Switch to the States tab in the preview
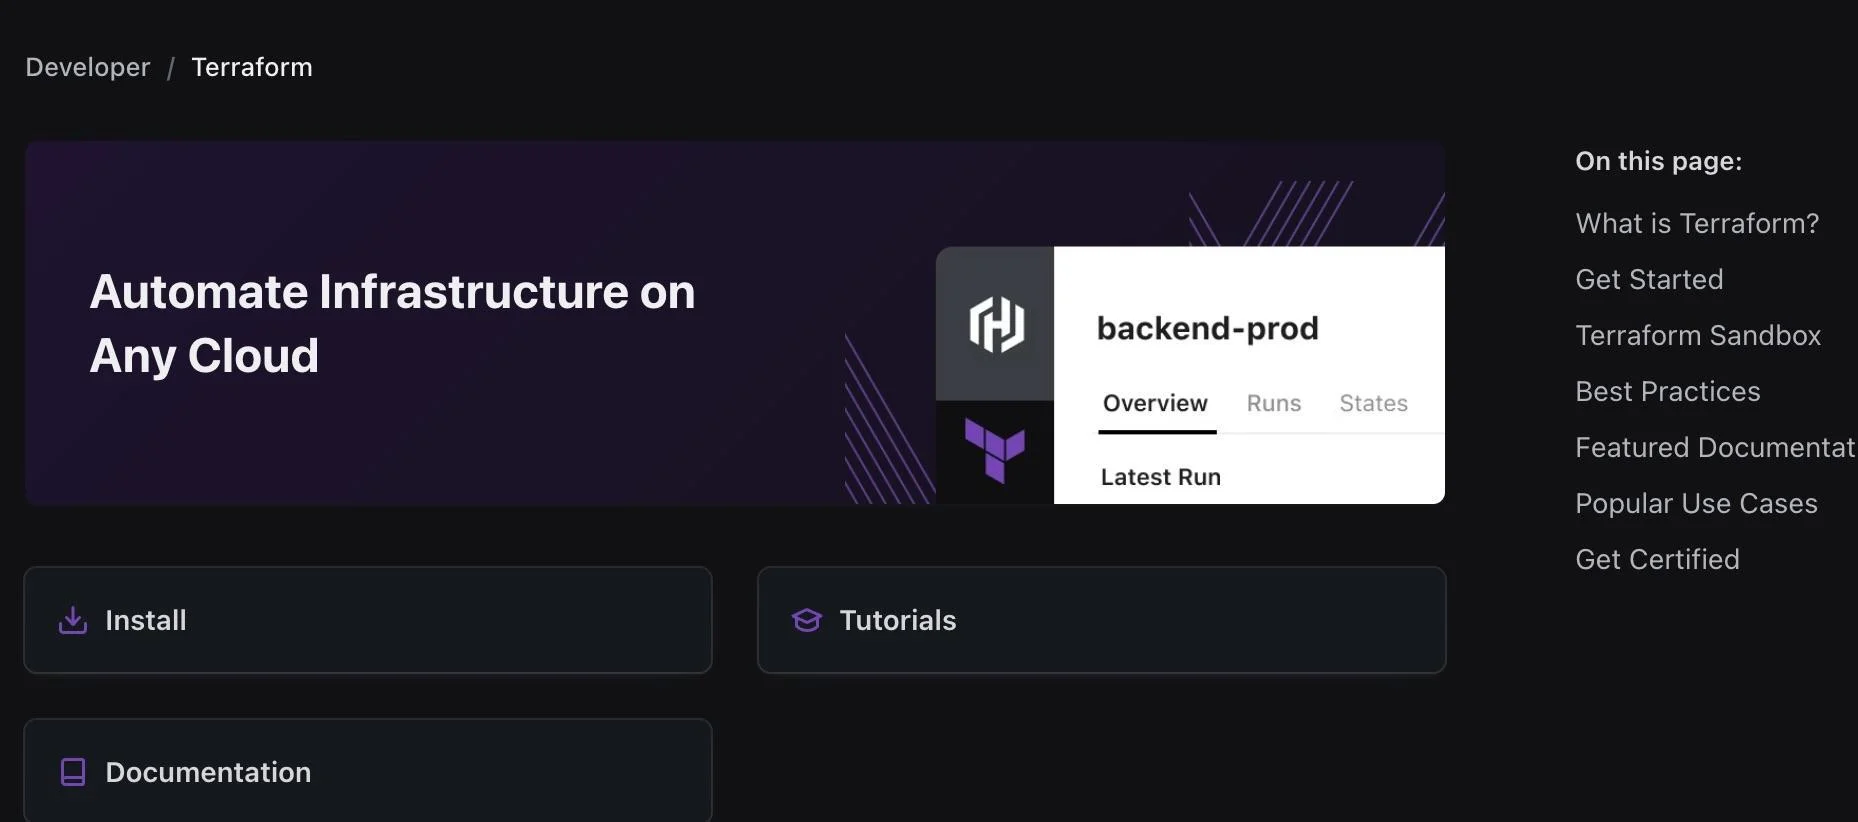The image size is (1858, 822). [1373, 403]
